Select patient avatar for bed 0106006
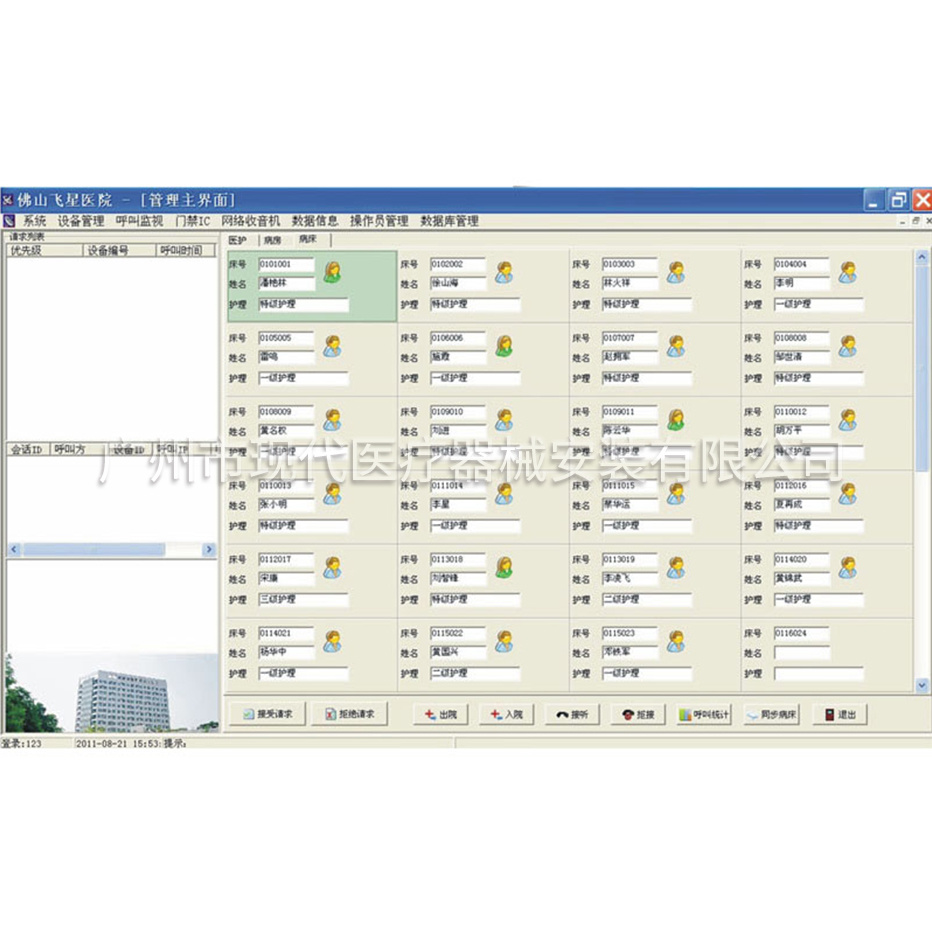The width and height of the screenshot is (932, 933). click(504, 345)
